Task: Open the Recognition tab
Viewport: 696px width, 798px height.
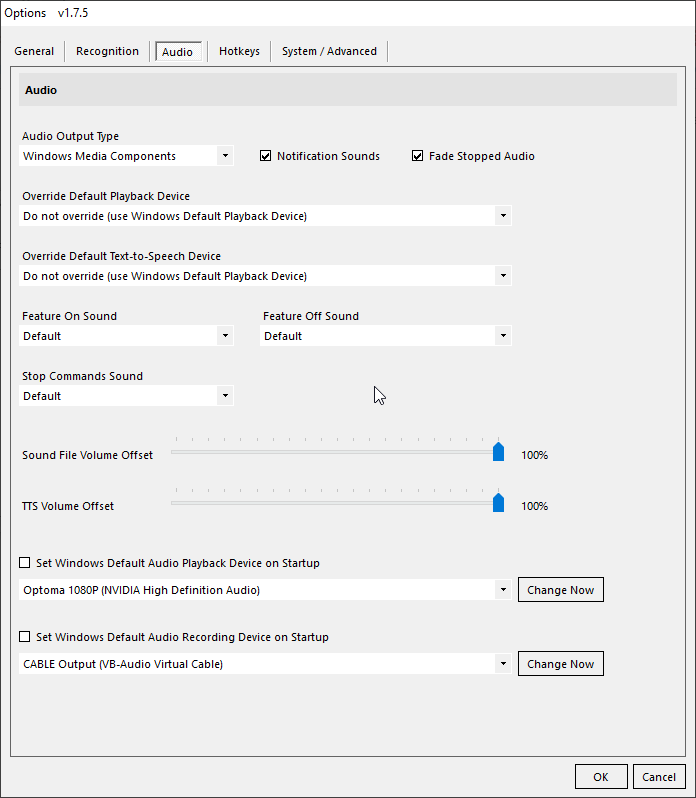Action: [107, 52]
